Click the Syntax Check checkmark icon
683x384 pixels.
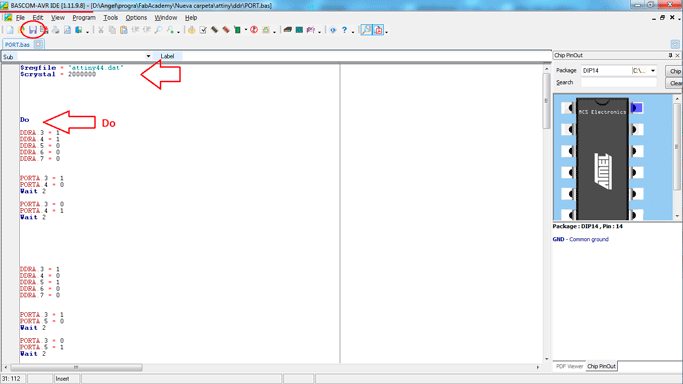(203, 30)
